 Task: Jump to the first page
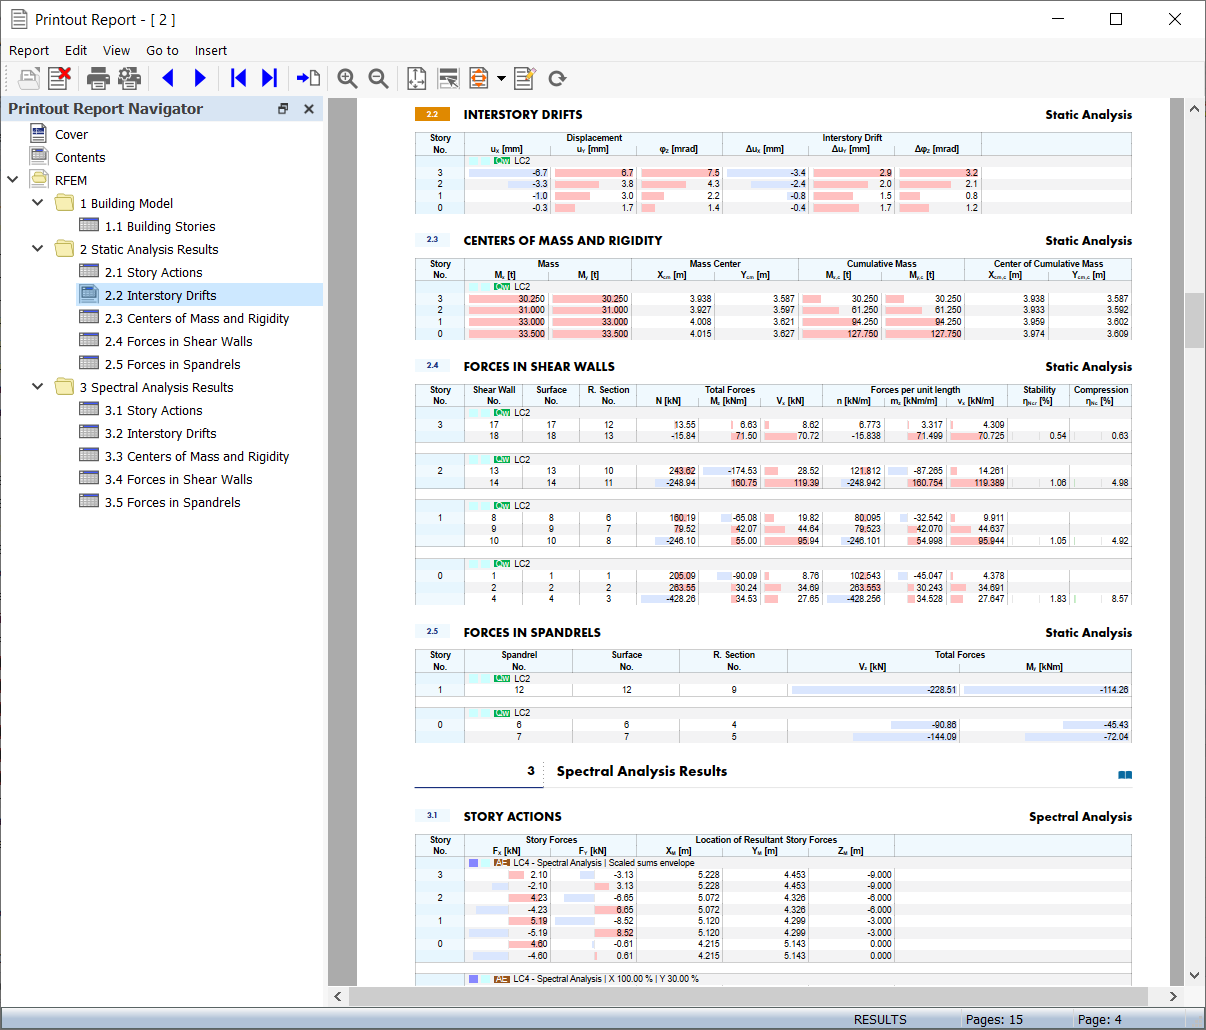238,78
